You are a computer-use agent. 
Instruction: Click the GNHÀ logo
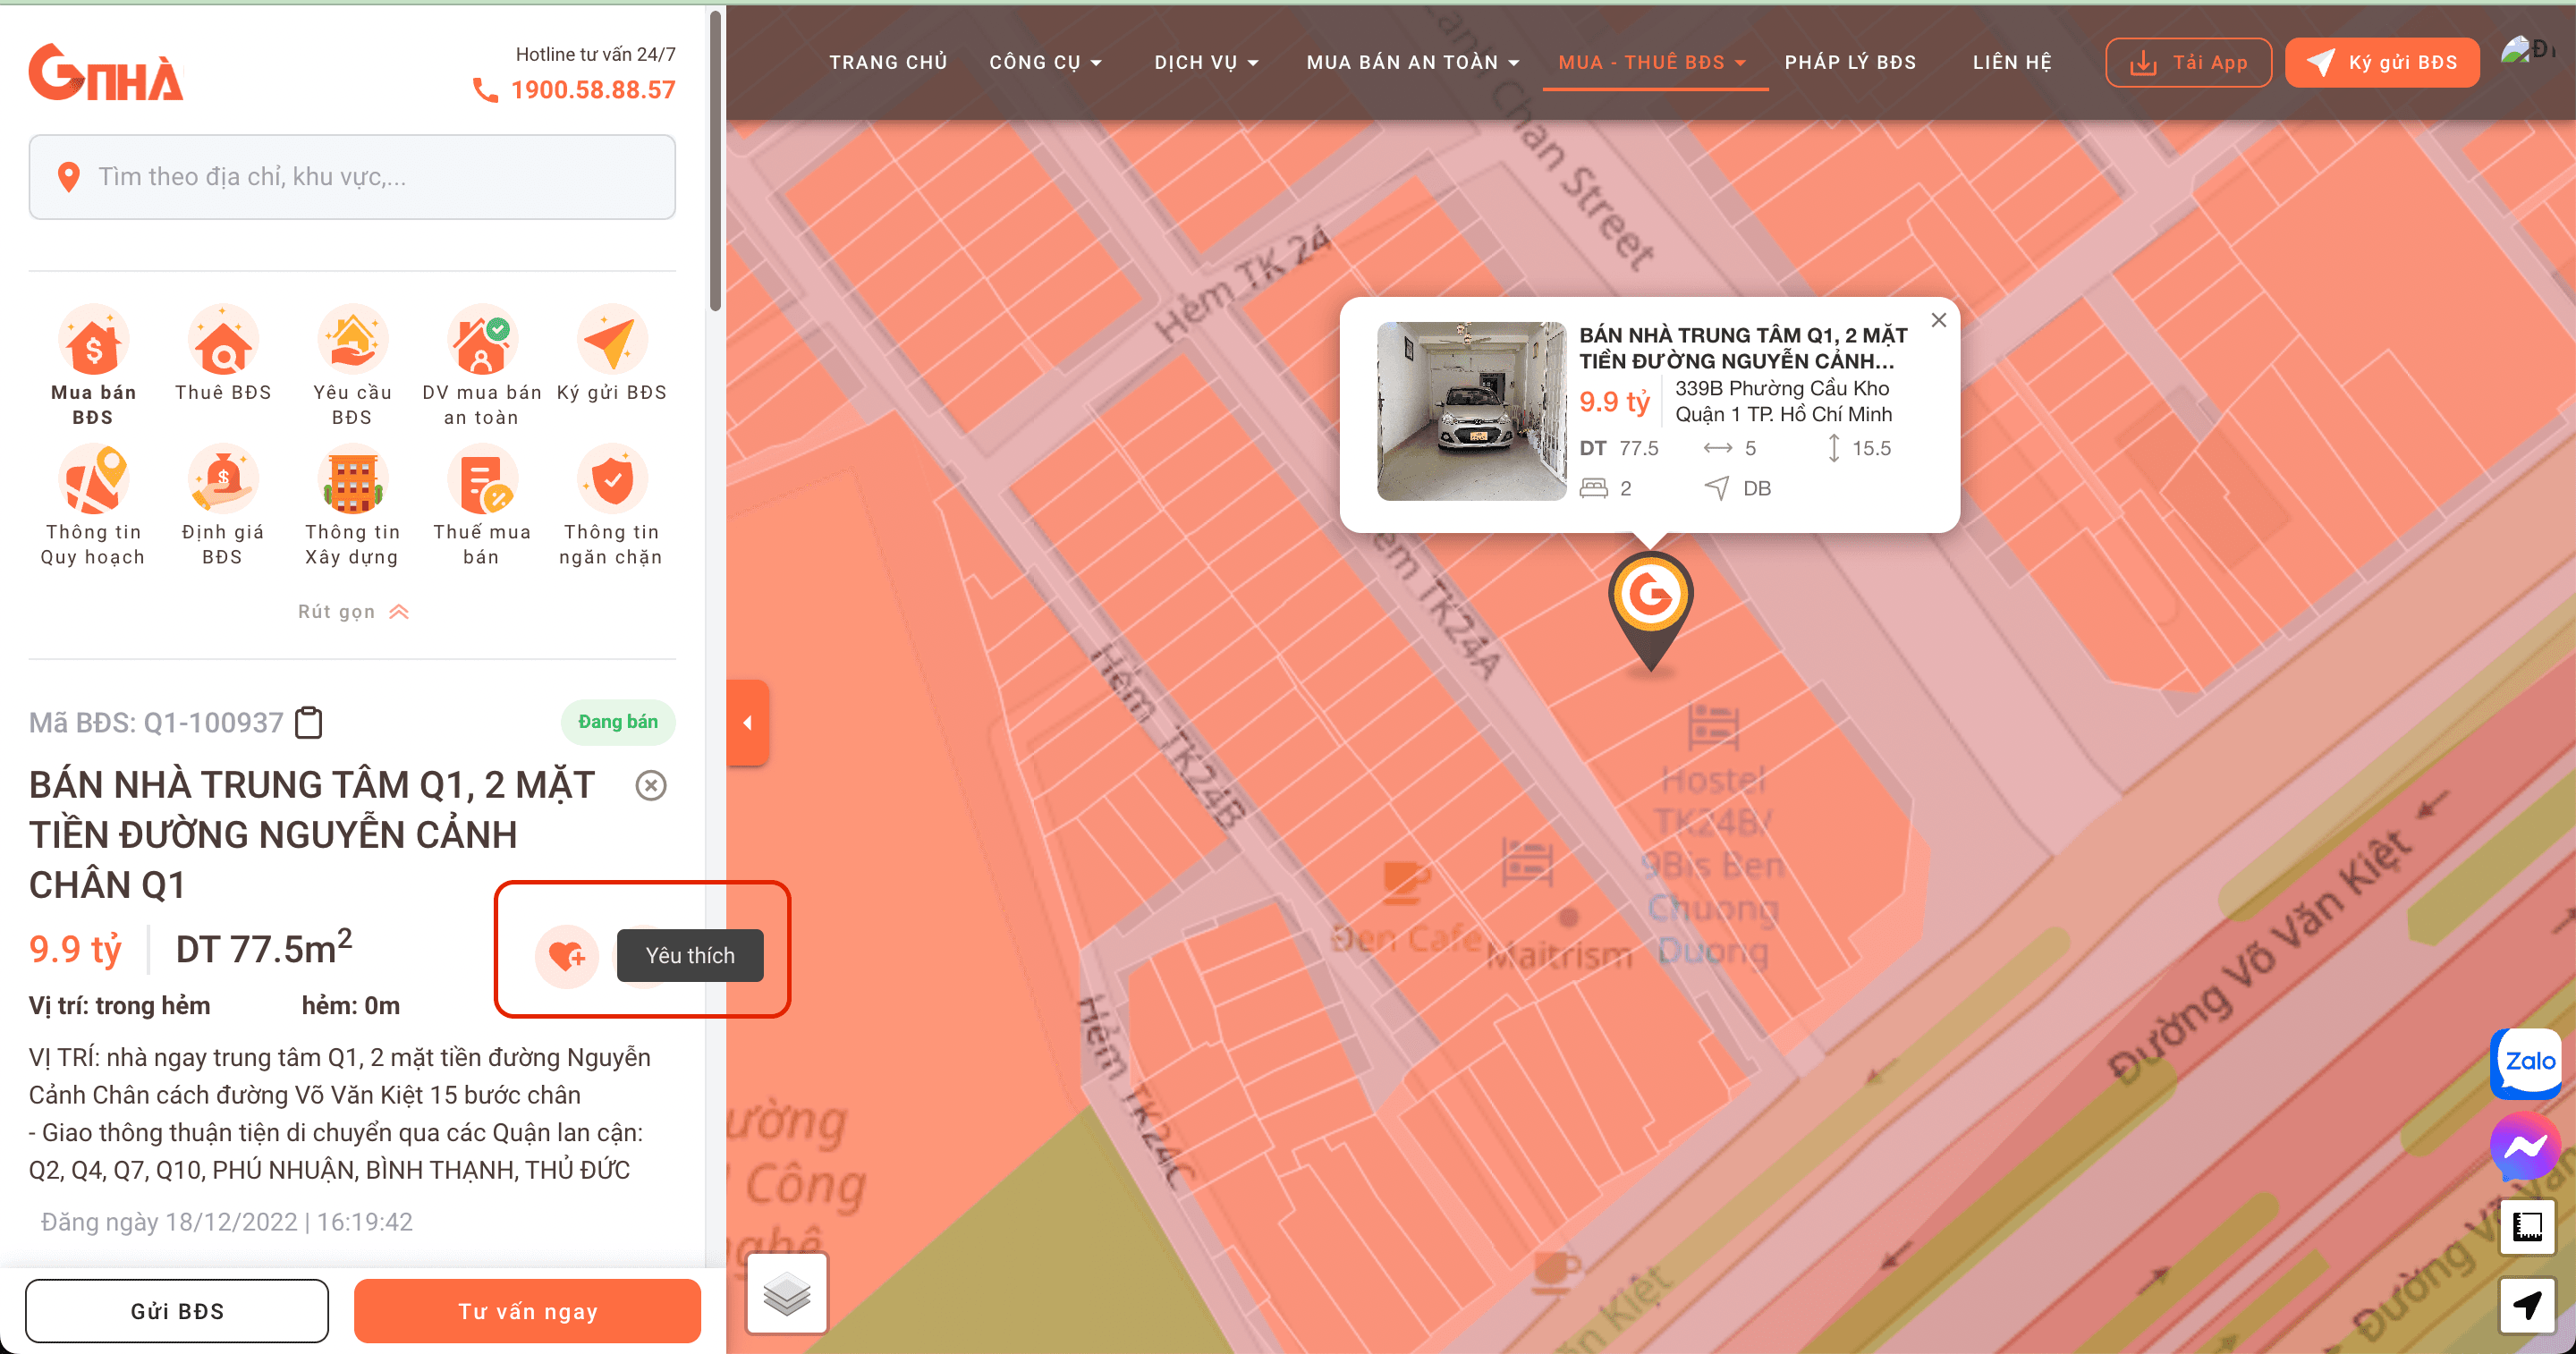[106, 73]
